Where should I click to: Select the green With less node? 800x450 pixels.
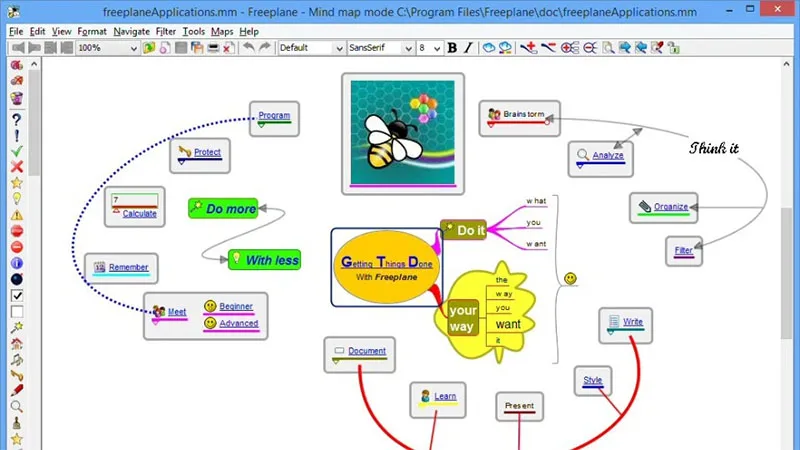click(x=264, y=260)
